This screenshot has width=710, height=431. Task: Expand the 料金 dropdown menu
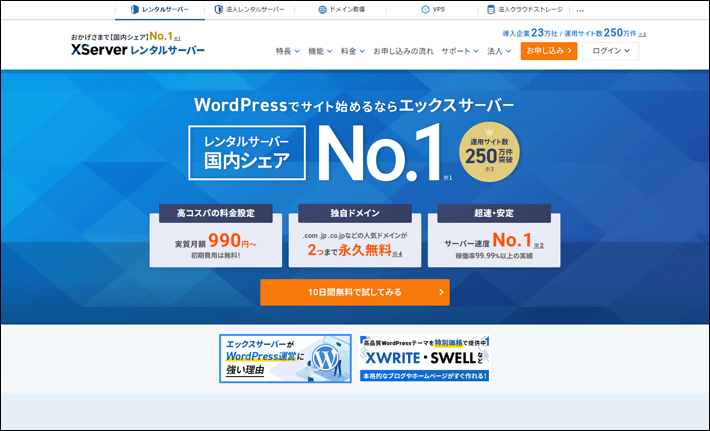pyautogui.click(x=354, y=51)
